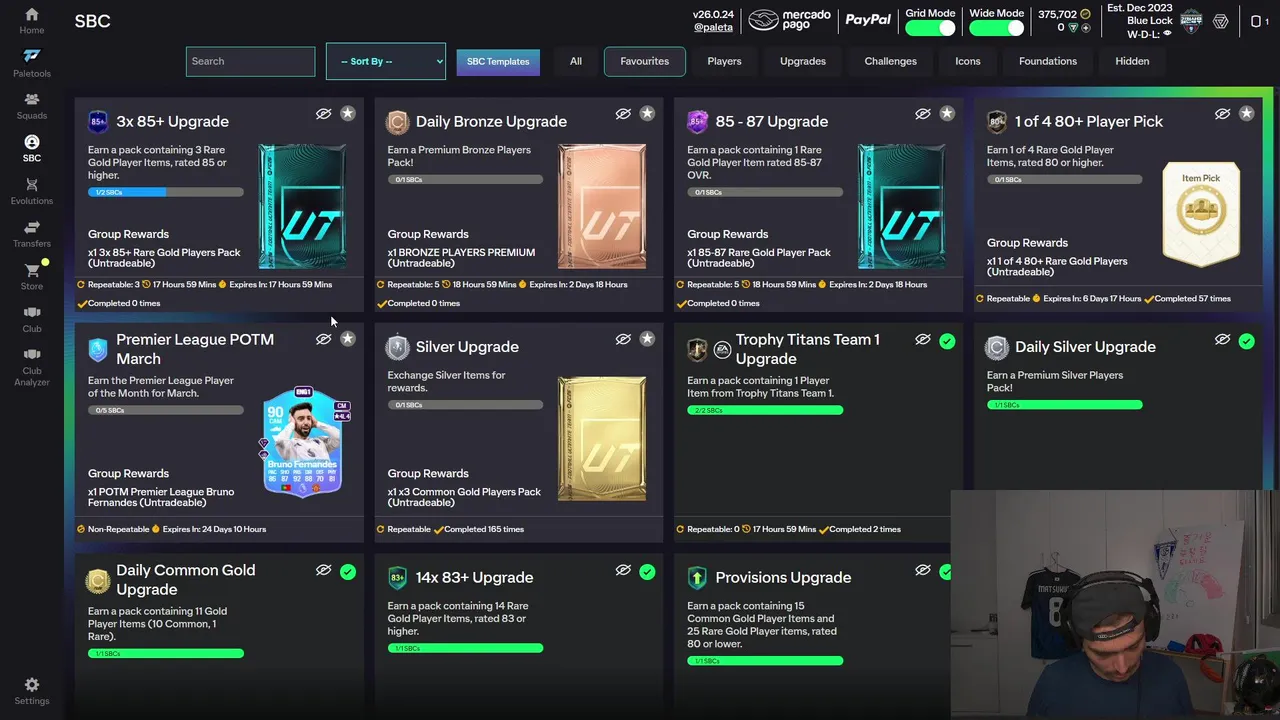Open the SBC sidebar section
1280x720 pixels.
[32, 149]
